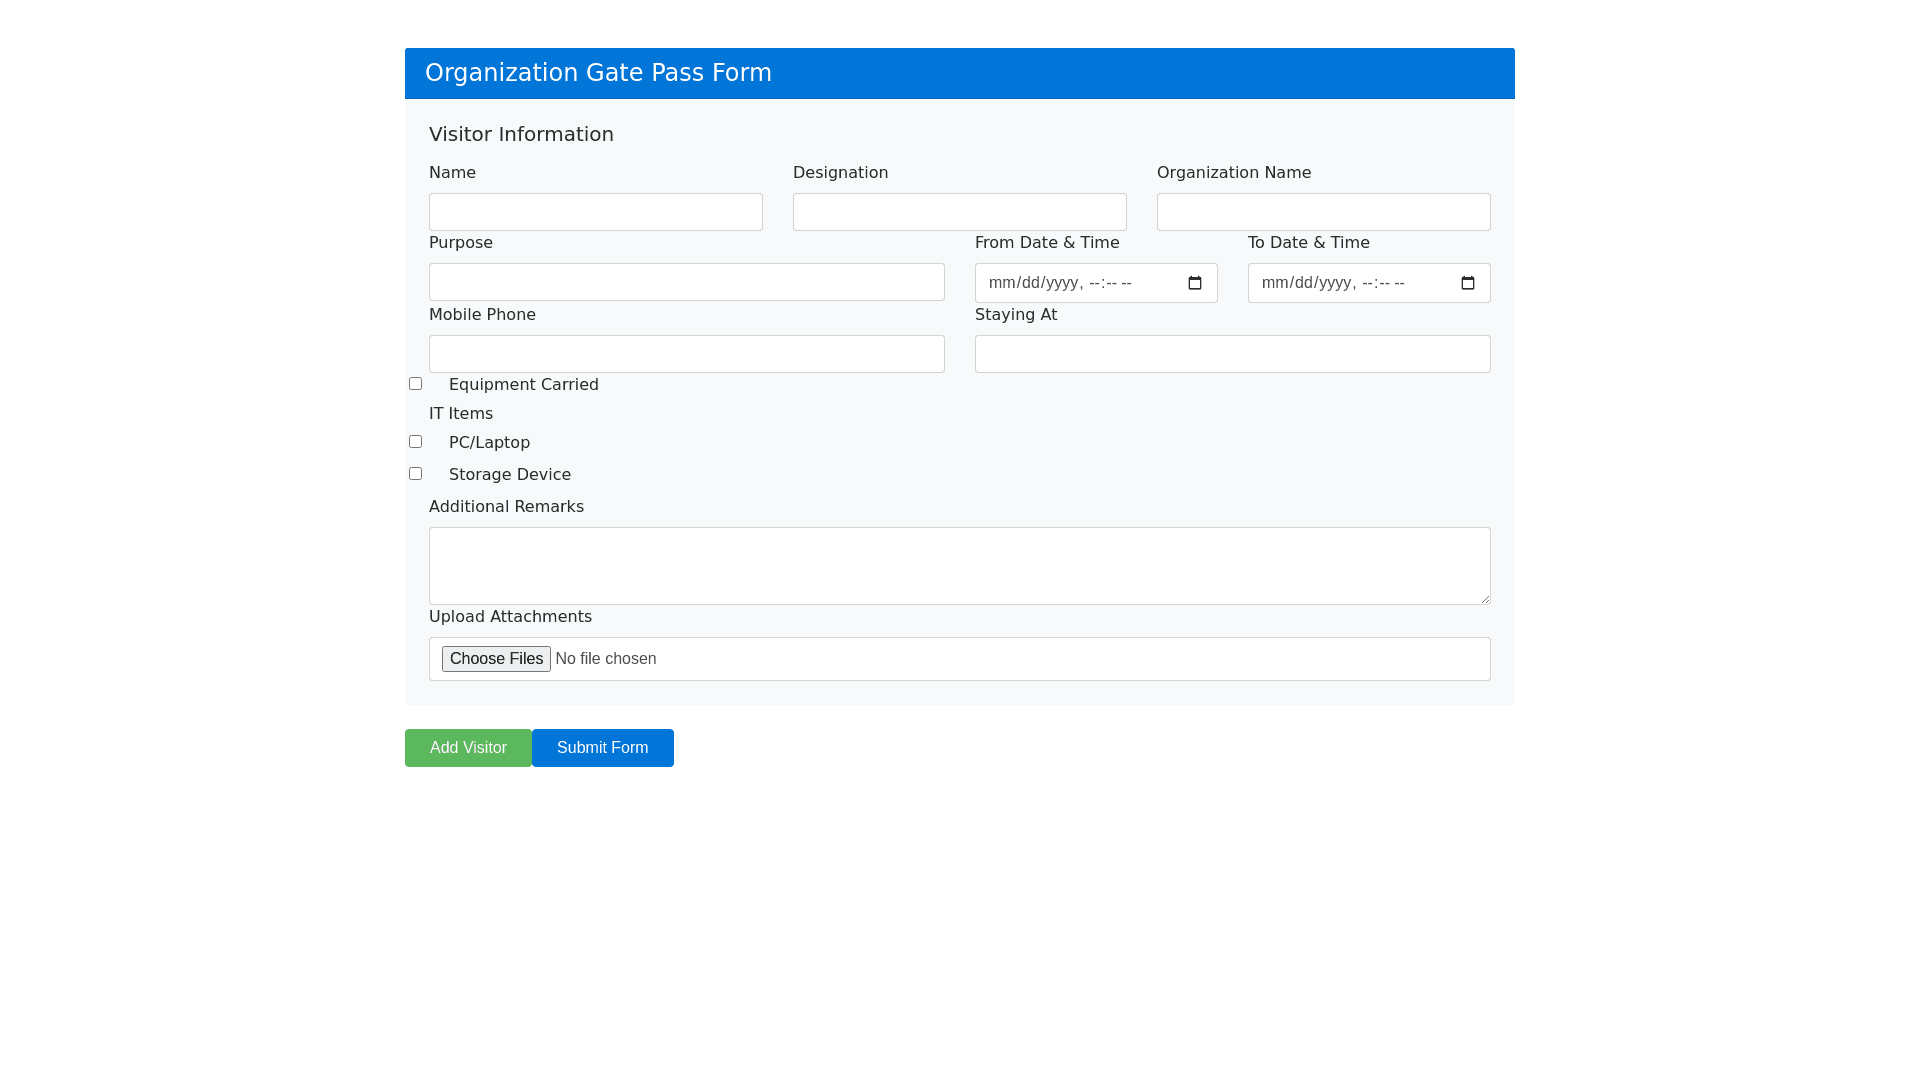
Task: Focus the Mobile Phone field
Action: (686, 354)
